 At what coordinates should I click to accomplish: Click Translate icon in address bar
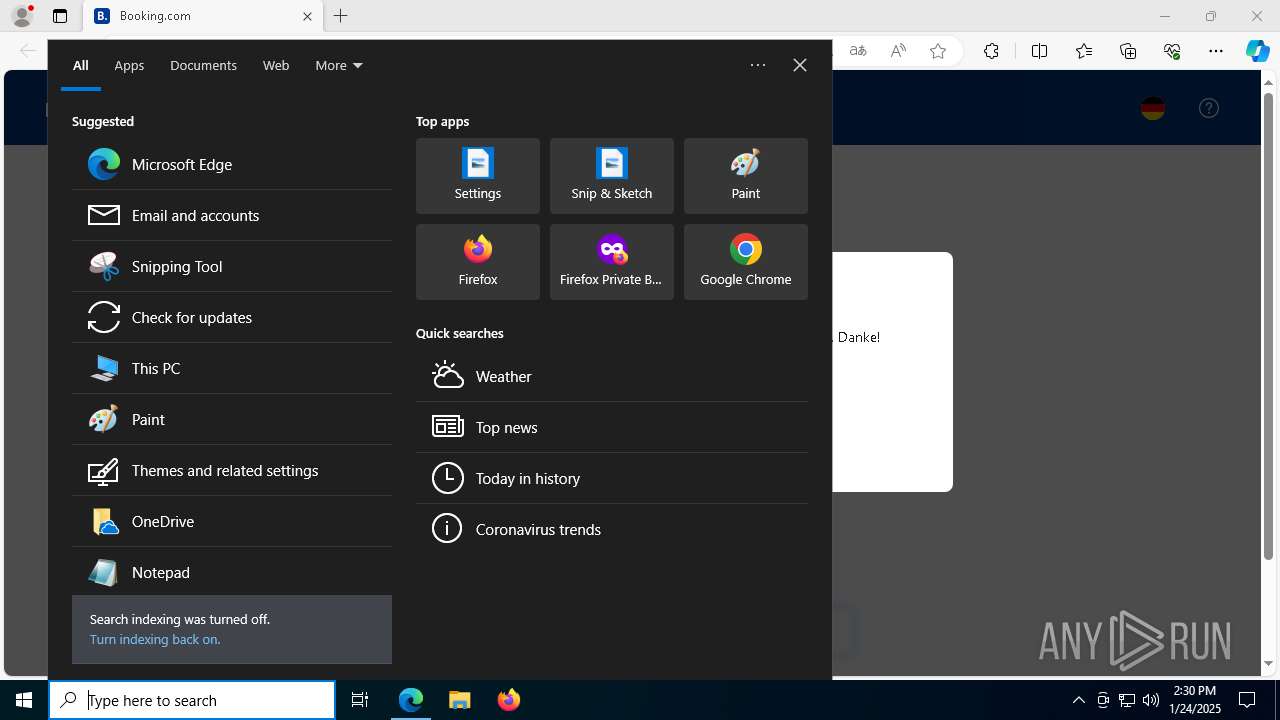click(x=858, y=51)
